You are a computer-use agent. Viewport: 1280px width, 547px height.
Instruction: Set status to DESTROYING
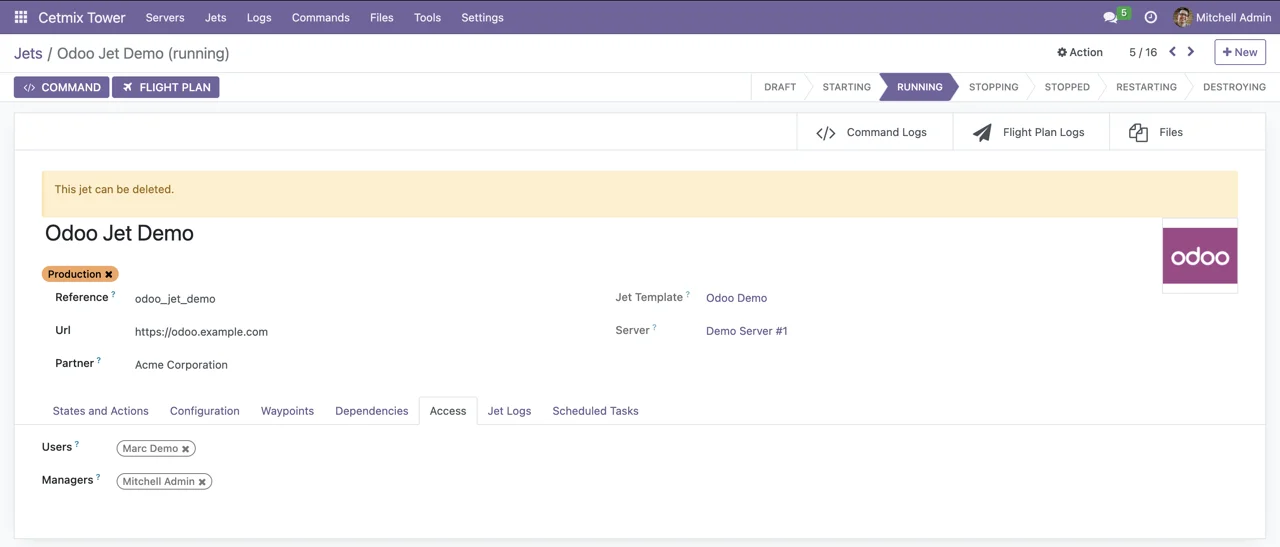coord(1234,87)
